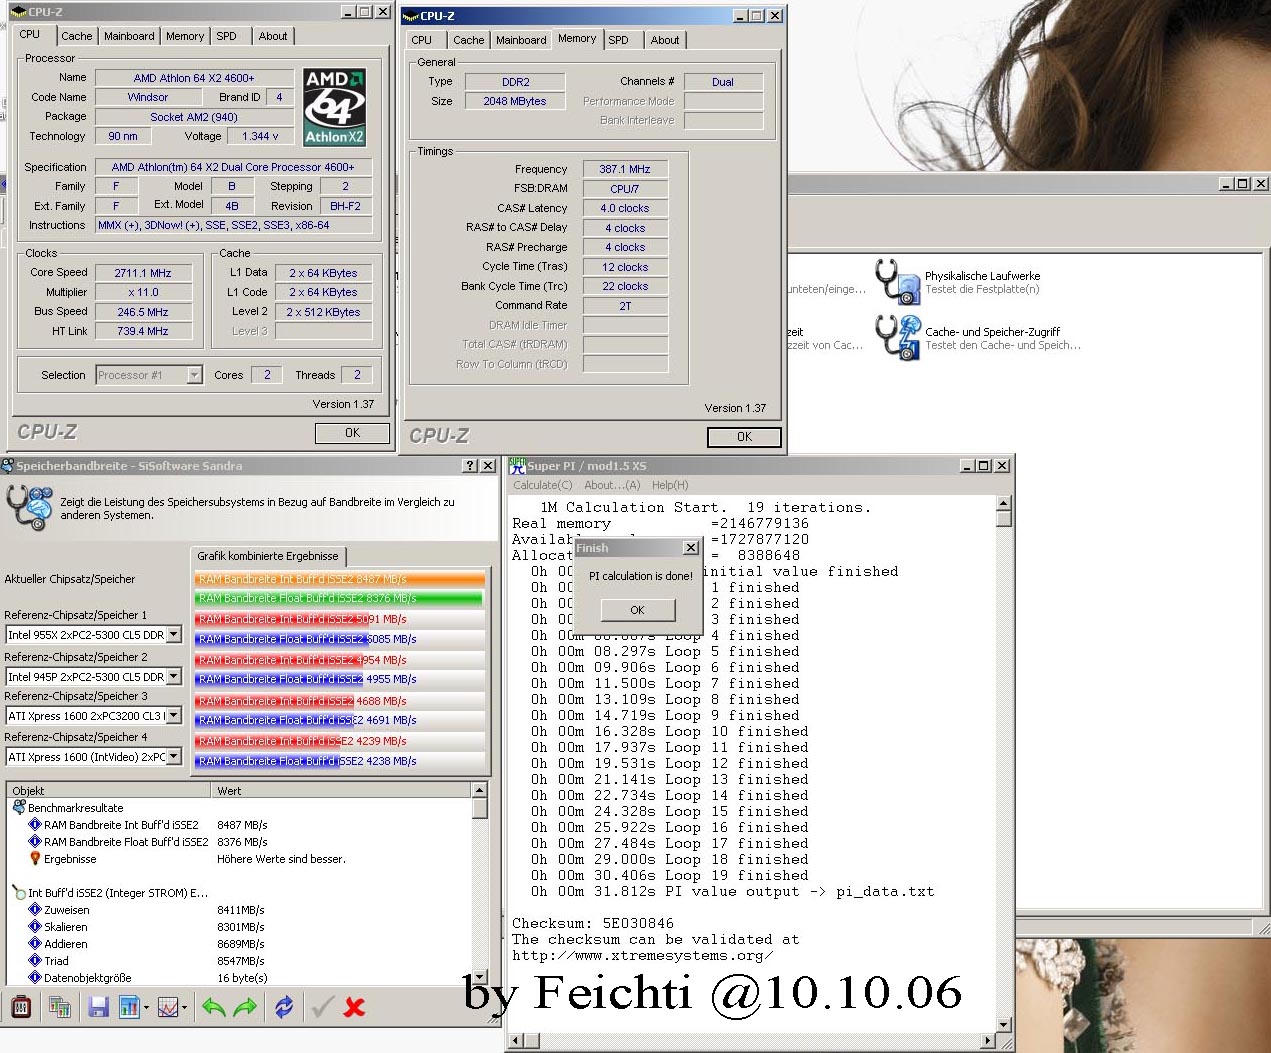
Task: Click the Super PI title bar icon
Action: click(517, 466)
